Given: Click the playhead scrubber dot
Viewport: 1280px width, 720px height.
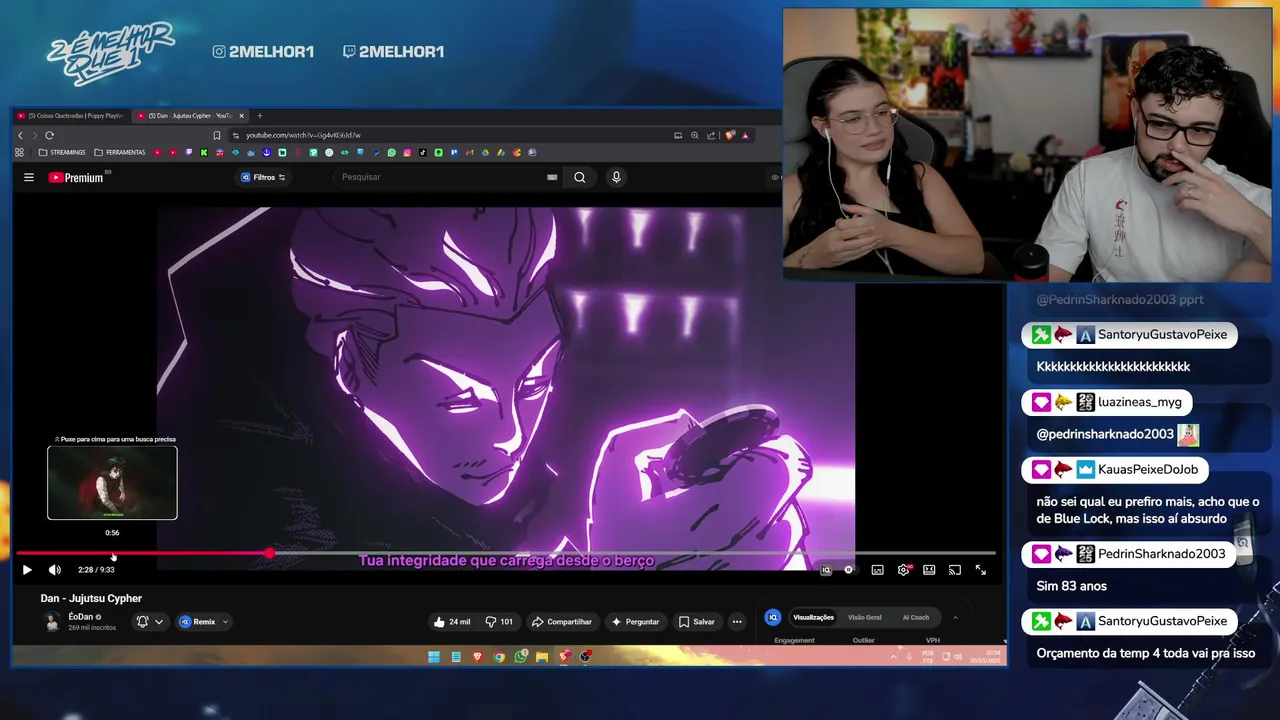Looking at the screenshot, I should tap(269, 553).
